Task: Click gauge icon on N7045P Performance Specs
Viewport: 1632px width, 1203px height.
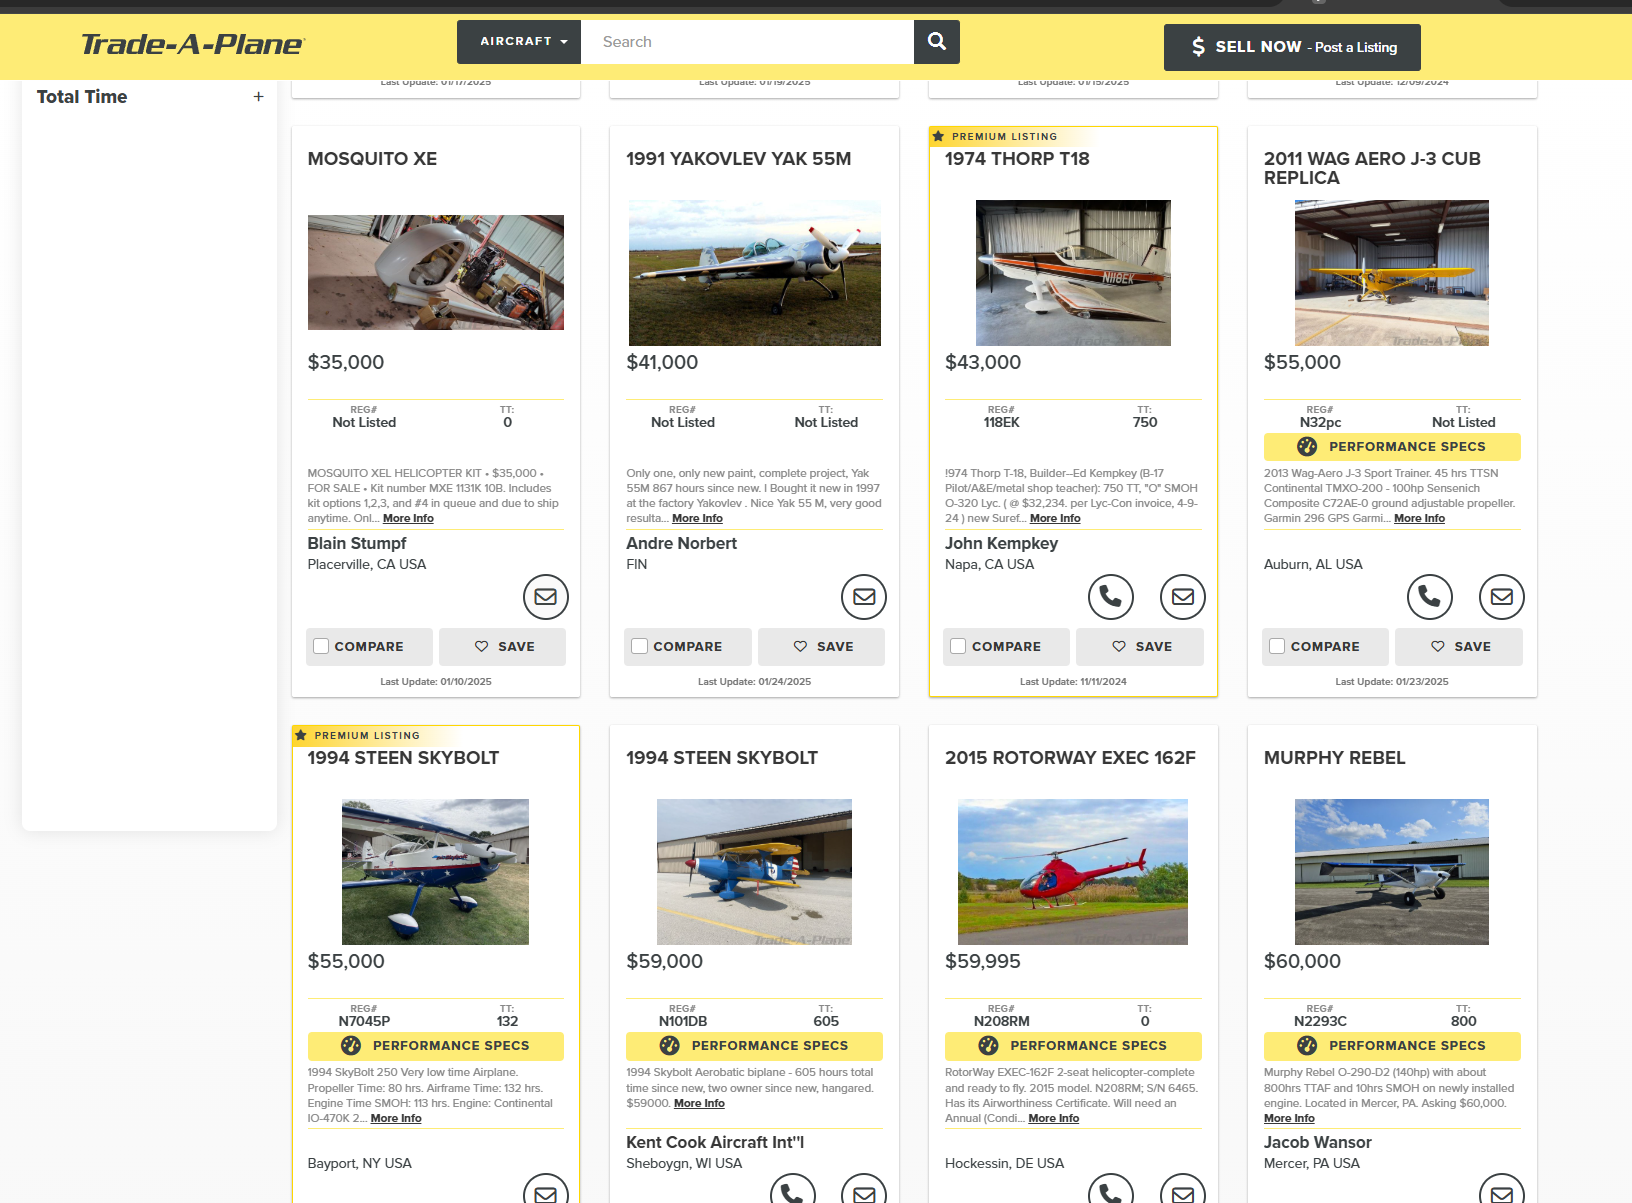Action: click(351, 1046)
